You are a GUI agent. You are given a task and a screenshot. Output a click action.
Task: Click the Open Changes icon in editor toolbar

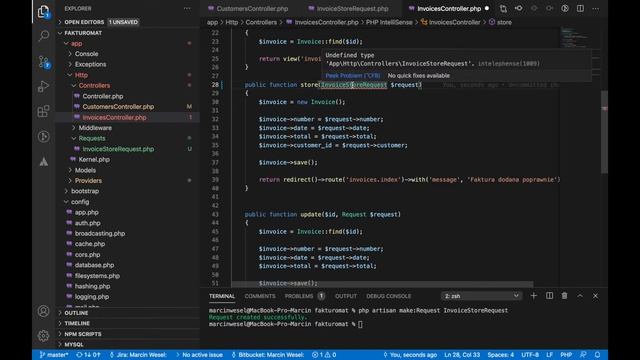pyautogui.click(x=503, y=9)
